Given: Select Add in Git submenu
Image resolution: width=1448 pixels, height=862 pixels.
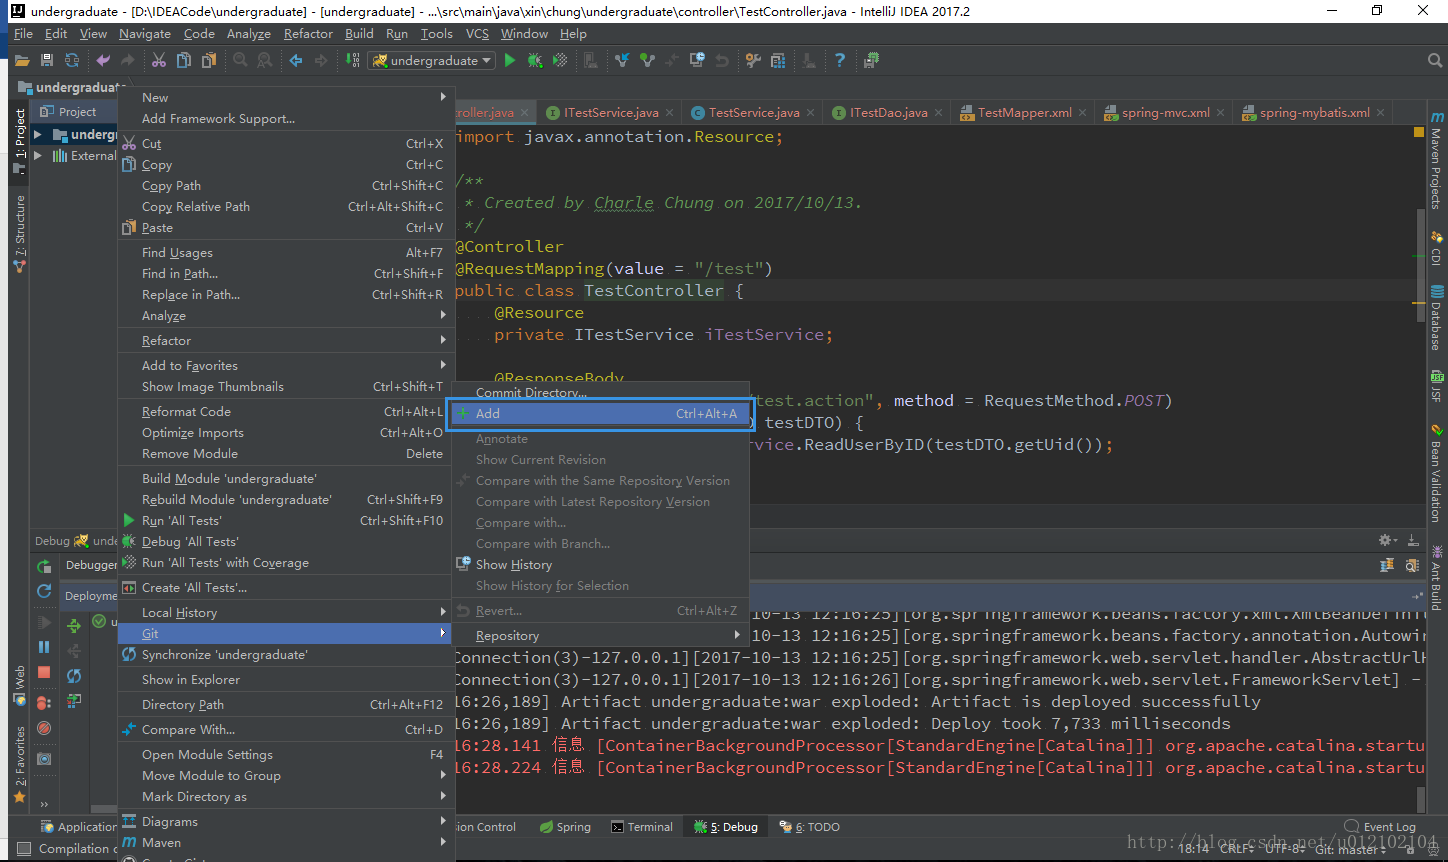Looking at the screenshot, I should 599,413.
